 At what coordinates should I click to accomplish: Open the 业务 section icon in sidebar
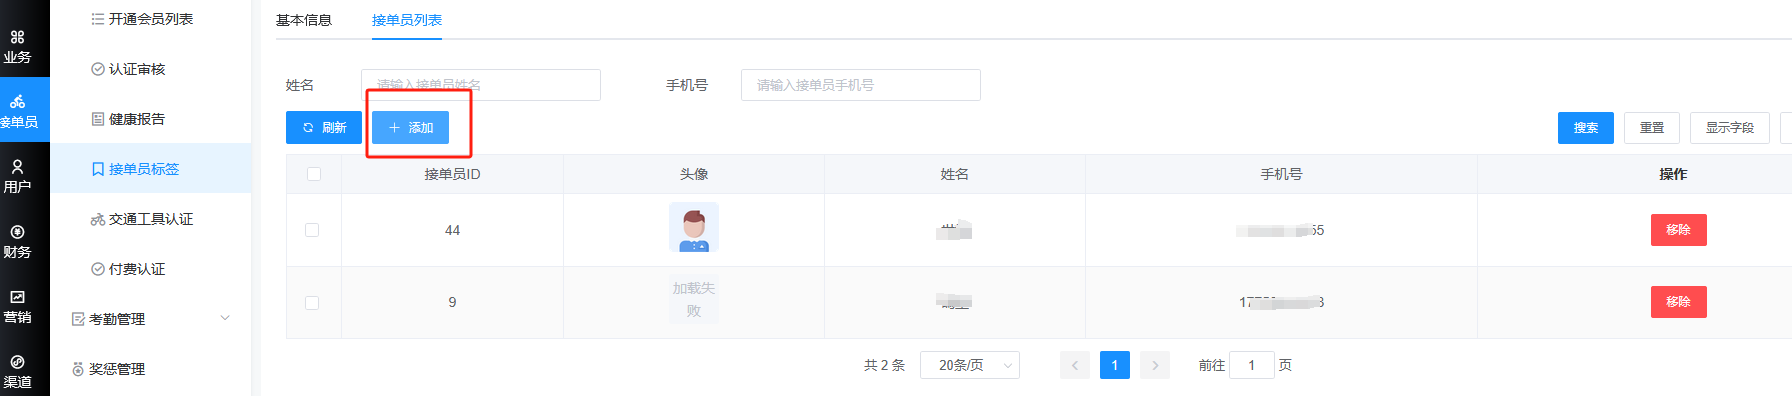point(17,37)
